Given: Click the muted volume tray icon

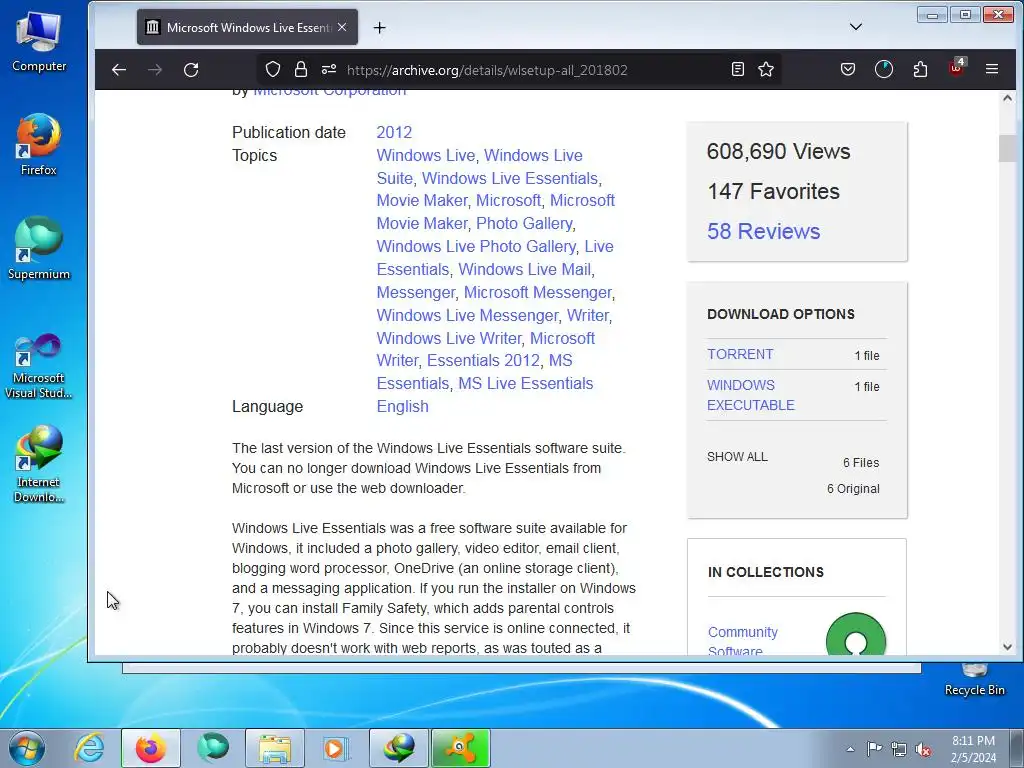Looking at the screenshot, I should pyautogui.click(x=923, y=749).
